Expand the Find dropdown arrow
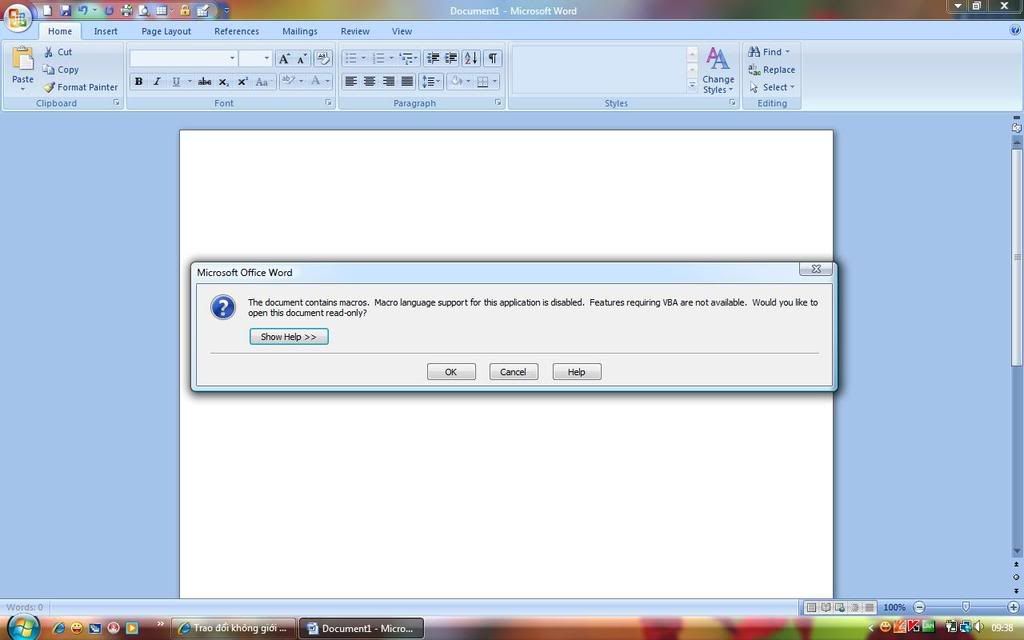 point(788,52)
